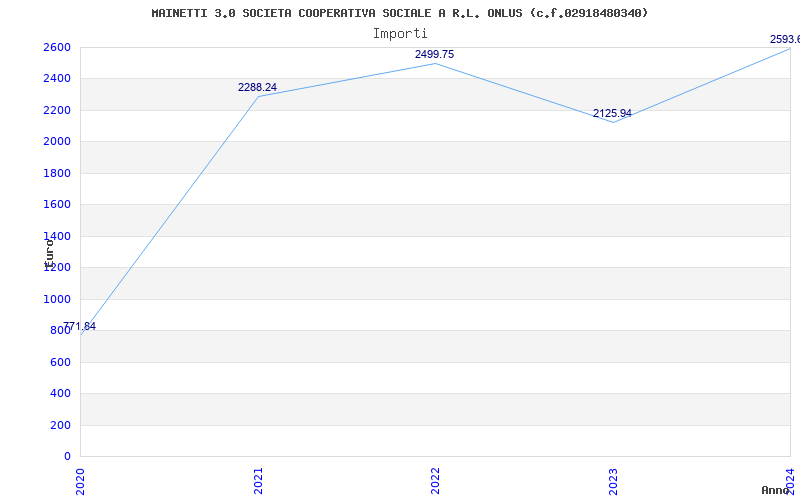Viewport: 800px width, 500px height.
Task: Click the 2000 y-axis tick label
Action: coord(57,141)
